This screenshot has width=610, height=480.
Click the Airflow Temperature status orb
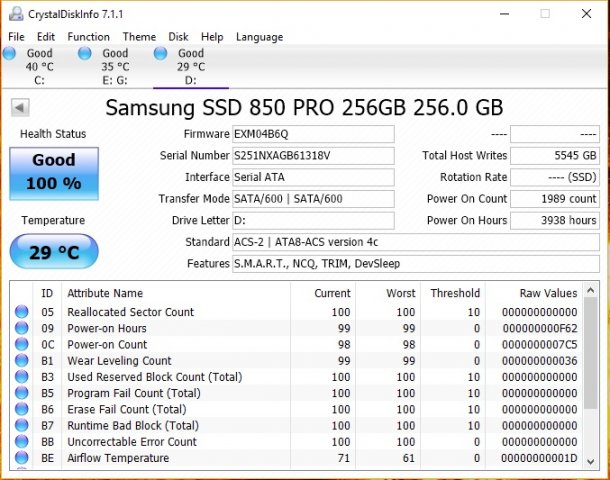(x=22, y=458)
